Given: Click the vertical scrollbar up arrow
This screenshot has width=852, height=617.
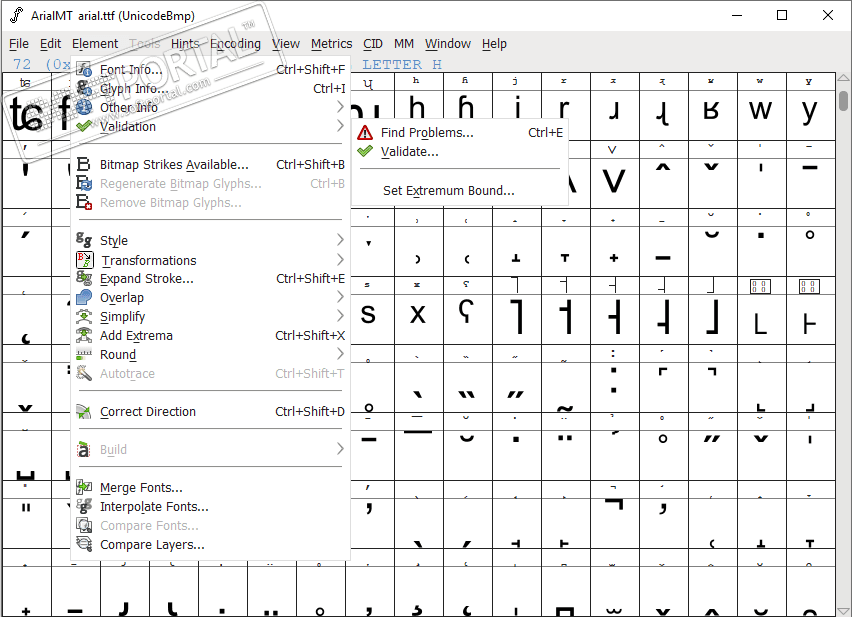Looking at the screenshot, I should (843, 78).
